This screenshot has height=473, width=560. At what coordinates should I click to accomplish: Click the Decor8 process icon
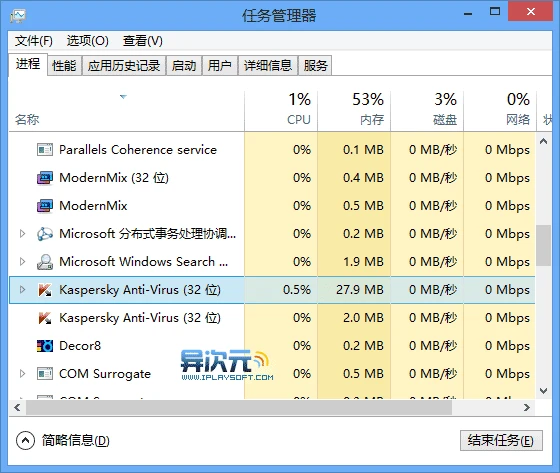[45, 345]
